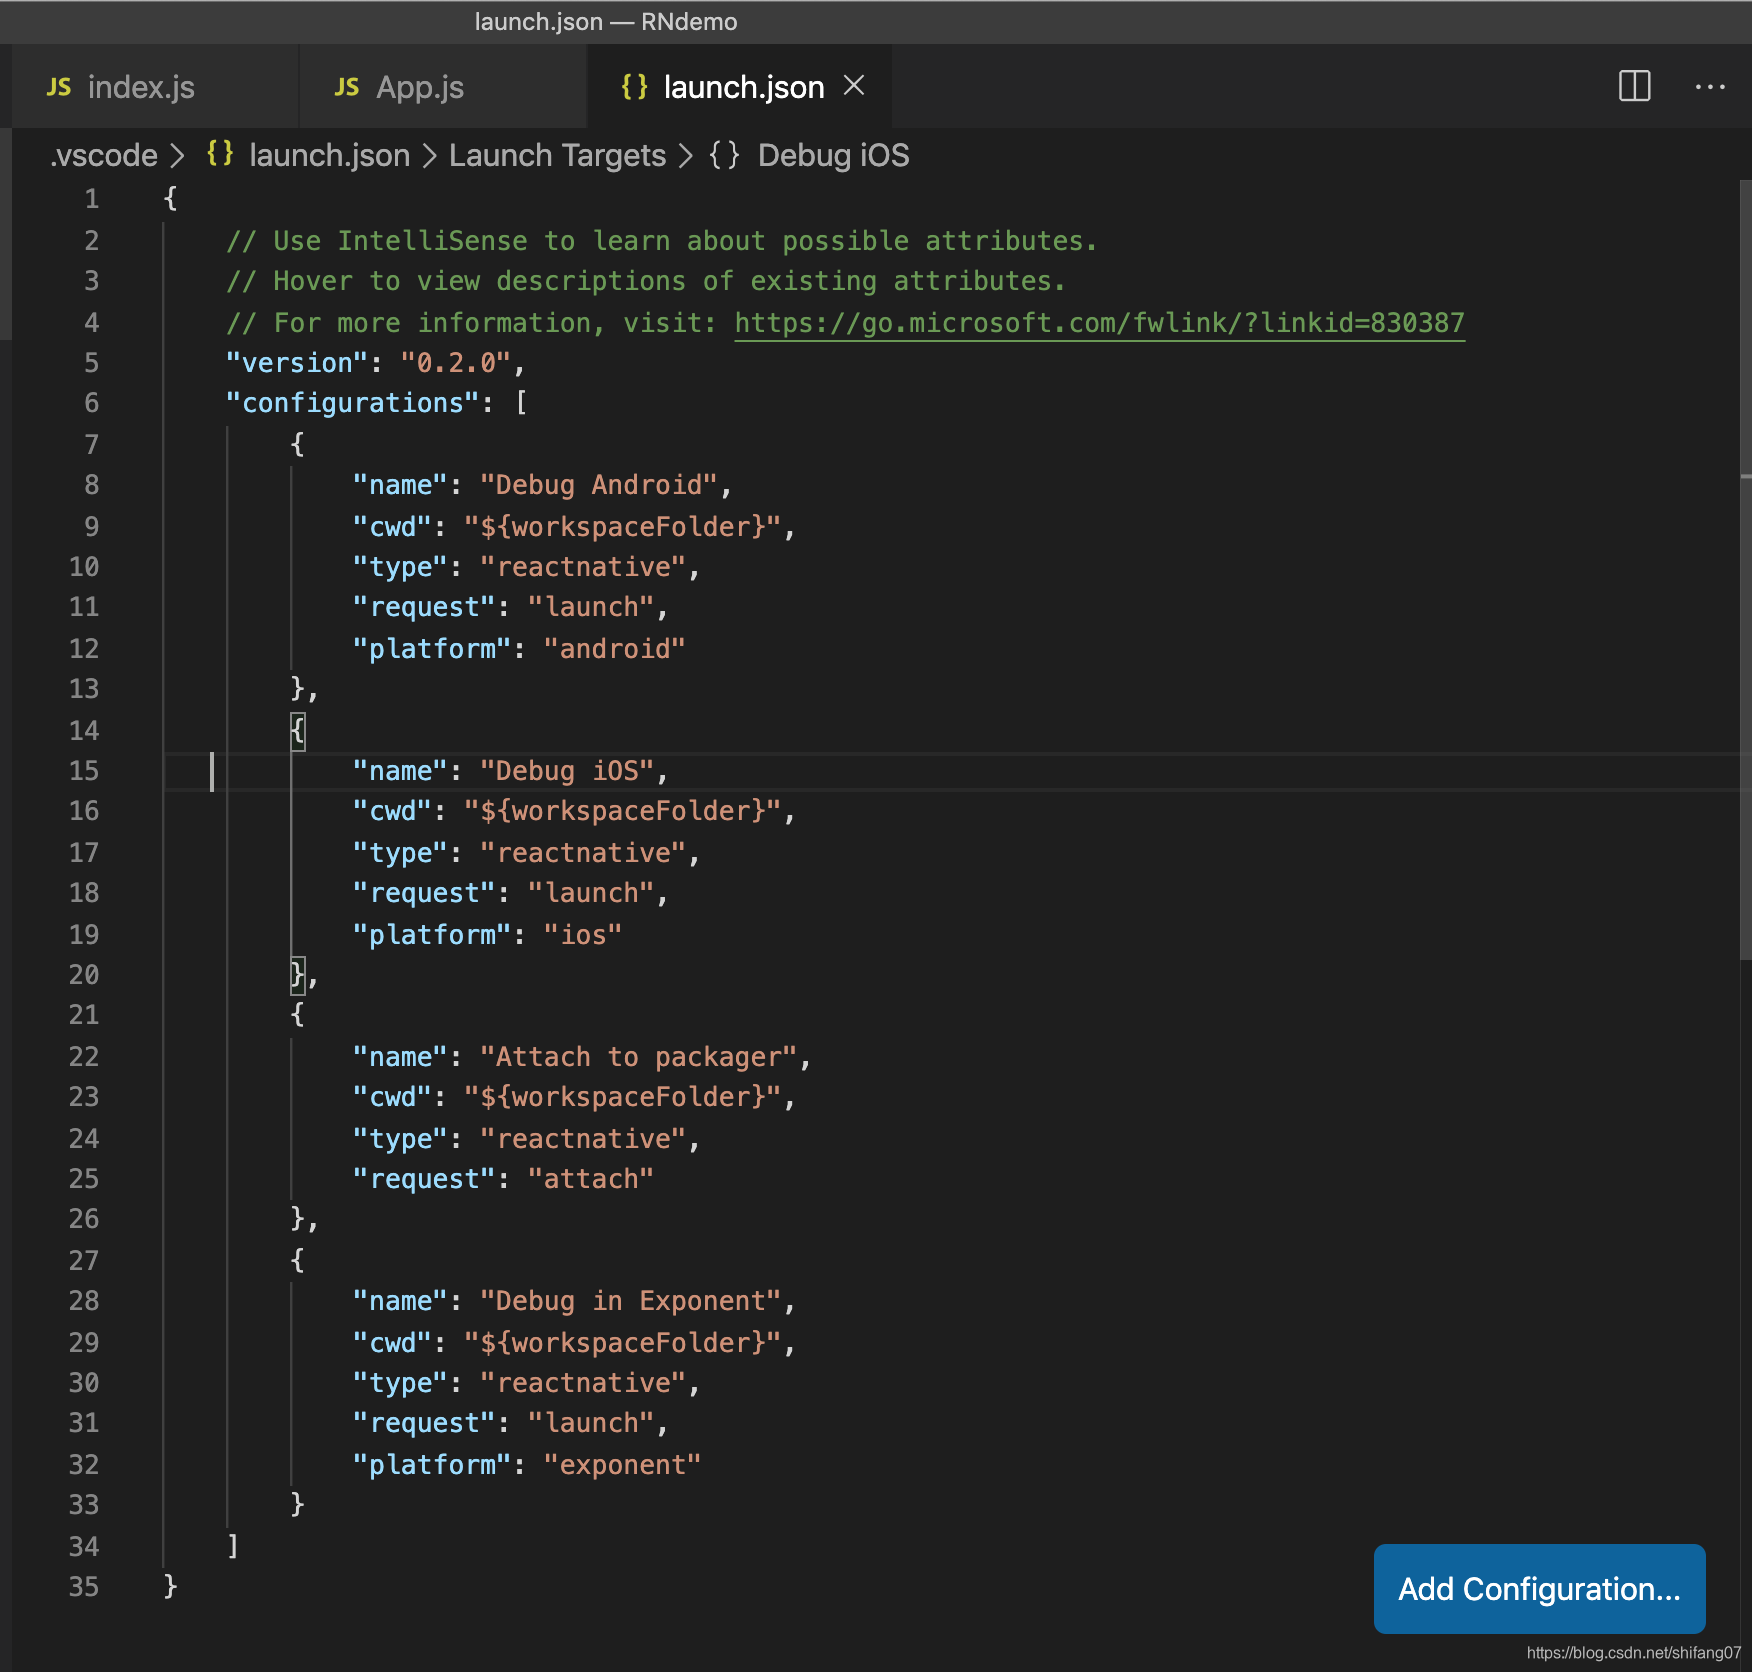Place cursor in "Attach to packager" string
This screenshot has width=1752, height=1672.
[638, 1057]
